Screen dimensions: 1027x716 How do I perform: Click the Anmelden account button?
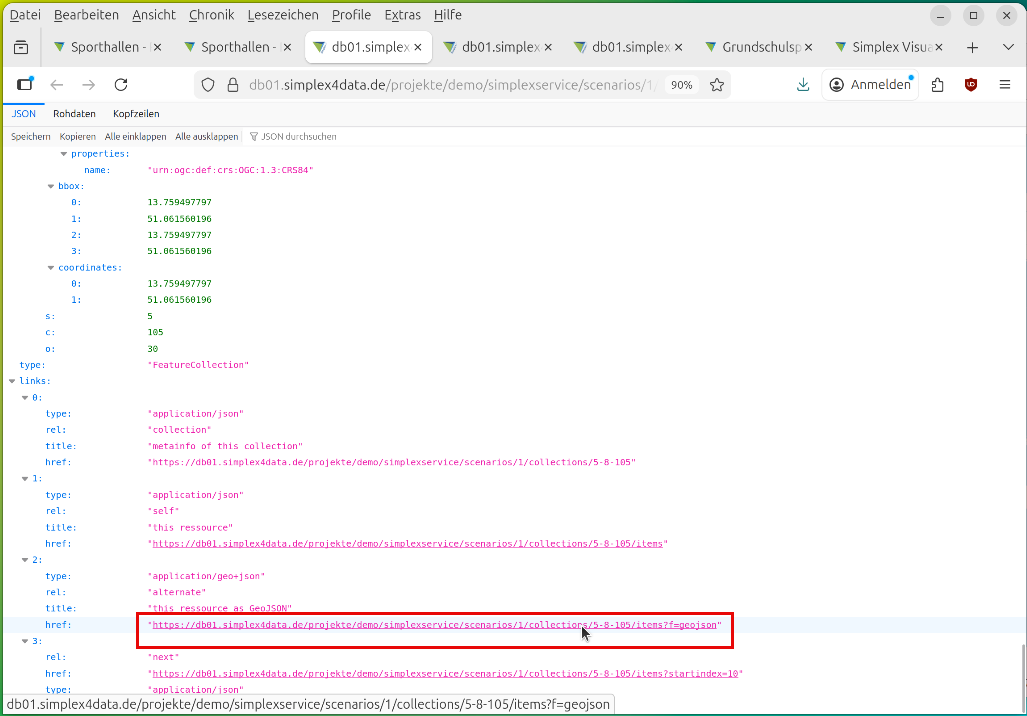tap(868, 85)
